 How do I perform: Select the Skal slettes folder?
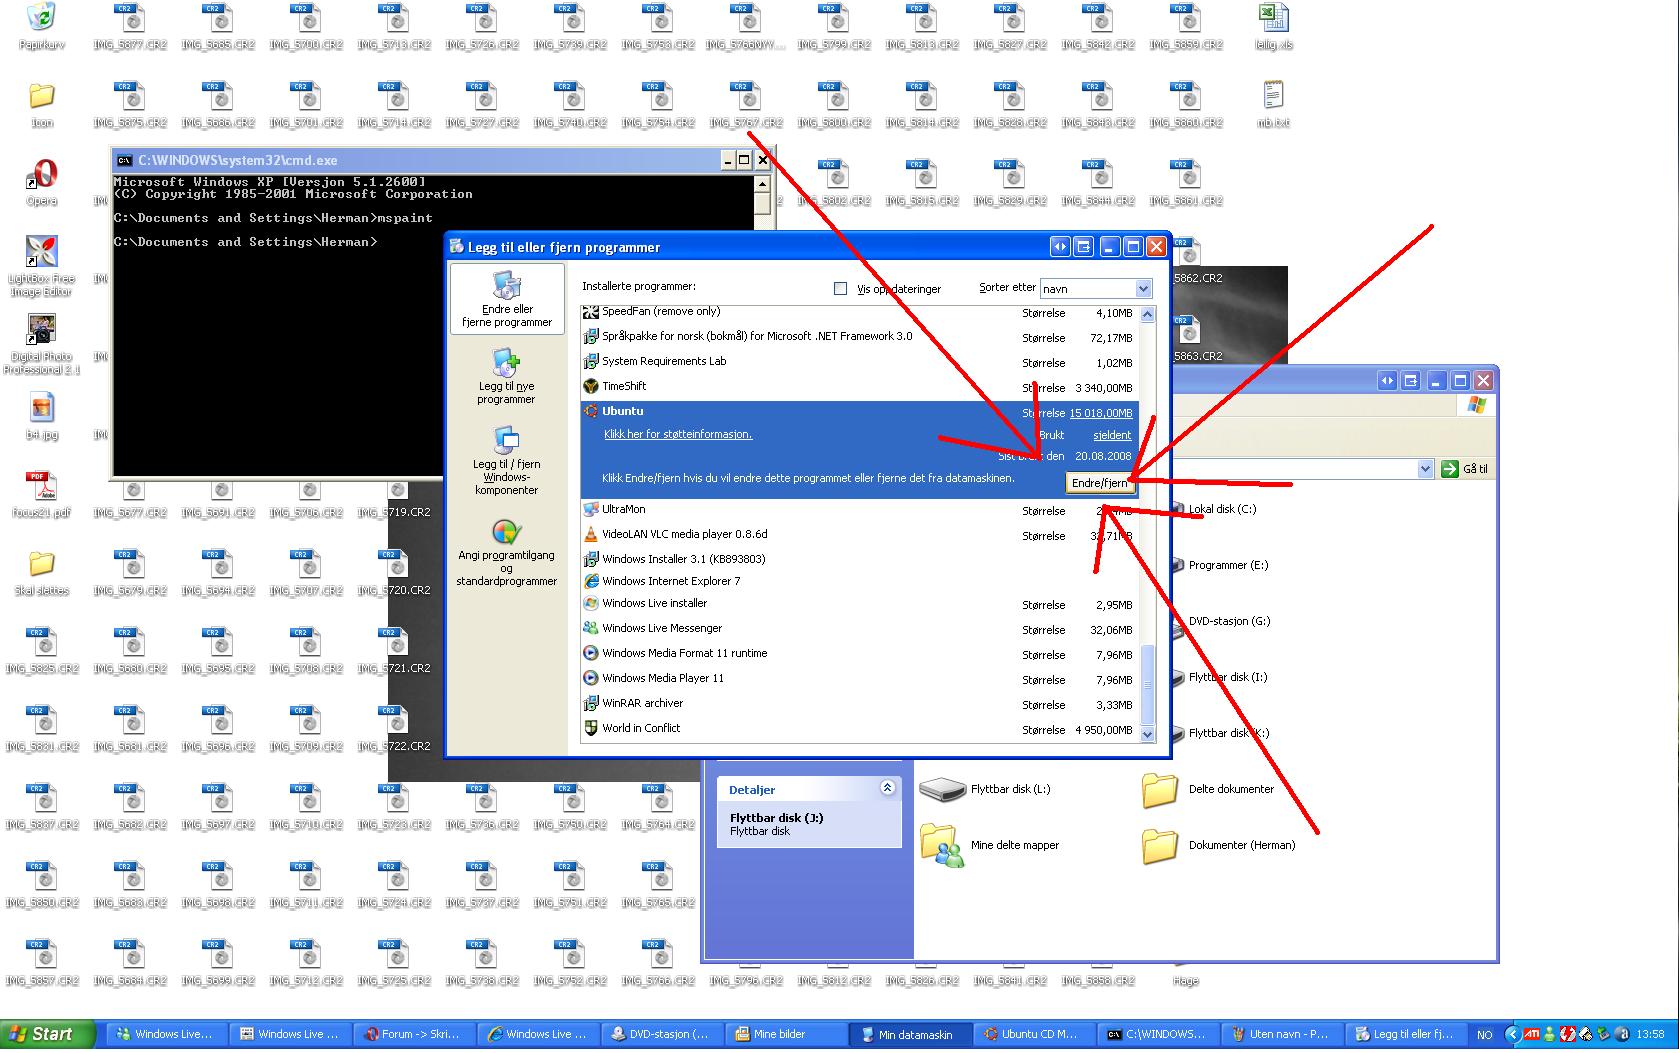(x=42, y=573)
